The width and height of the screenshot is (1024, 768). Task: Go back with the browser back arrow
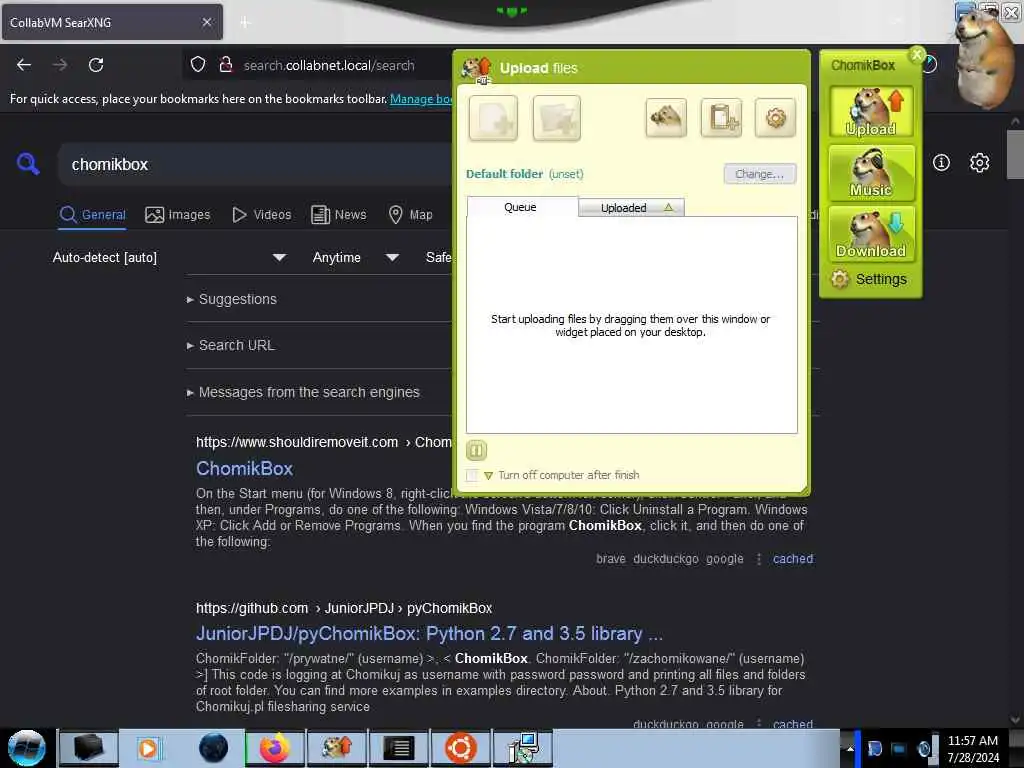click(x=24, y=65)
